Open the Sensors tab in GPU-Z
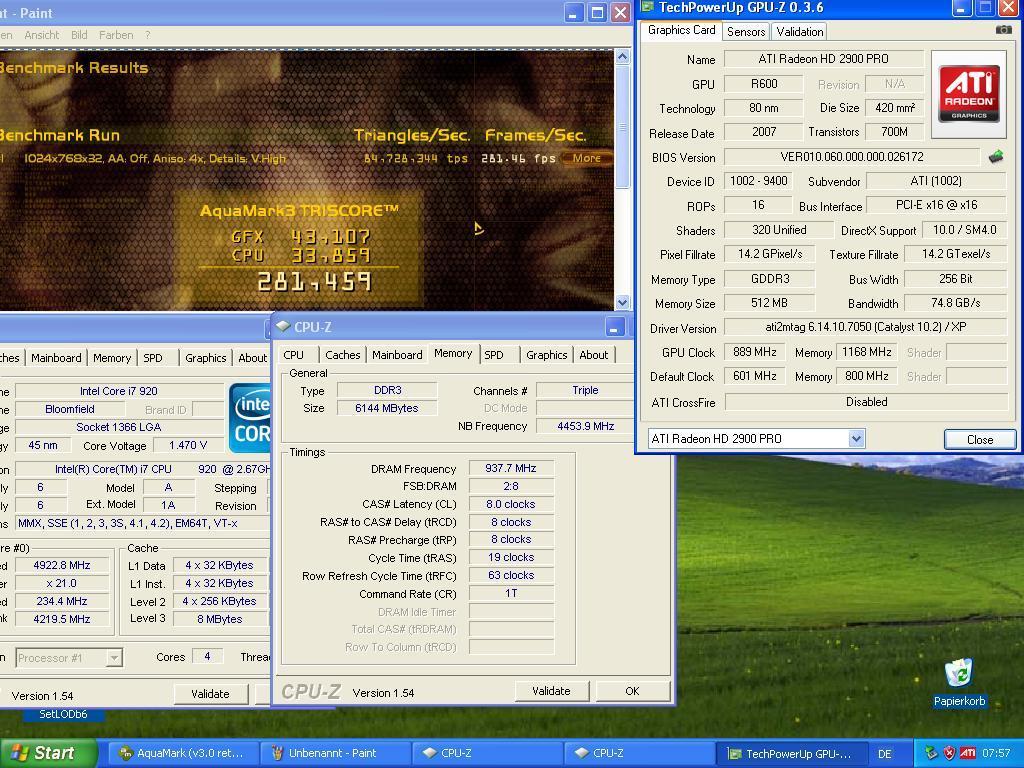The width and height of the screenshot is (1024, 768). (745, 31)
